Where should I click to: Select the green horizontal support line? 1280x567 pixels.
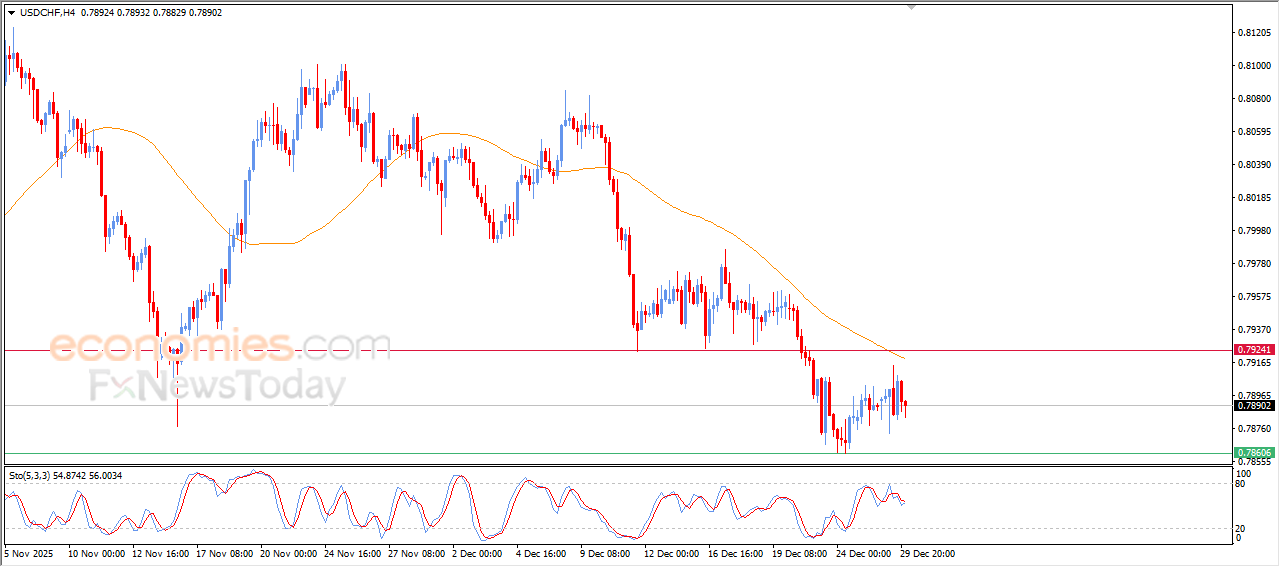coord(500,453)
